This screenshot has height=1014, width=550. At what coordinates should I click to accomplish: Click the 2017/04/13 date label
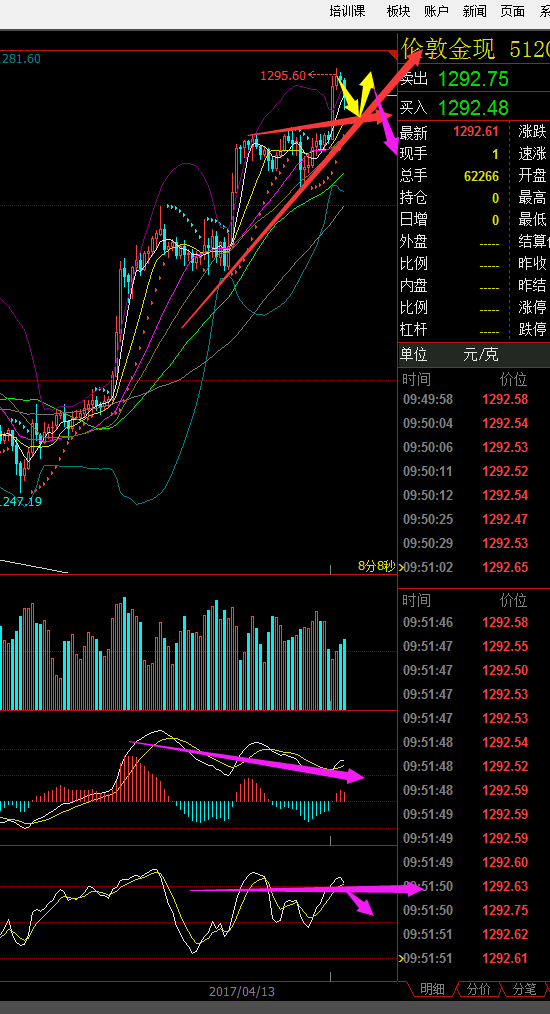pos(243,991)
